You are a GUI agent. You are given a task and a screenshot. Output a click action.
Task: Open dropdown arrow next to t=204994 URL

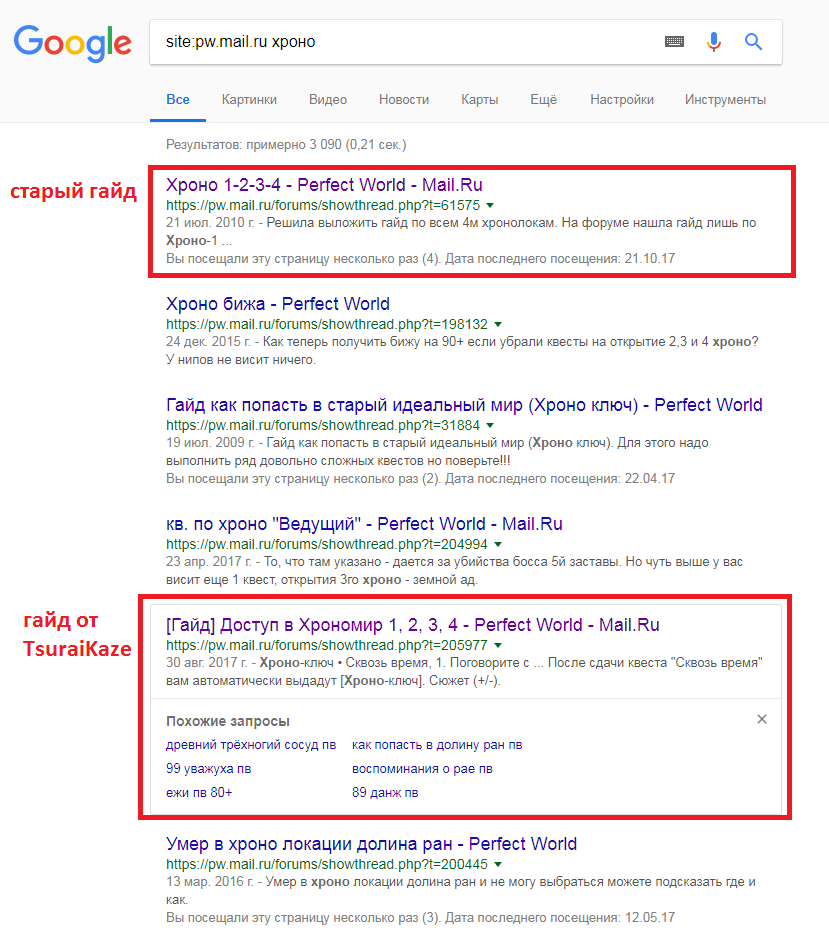[x=498, y=545]
